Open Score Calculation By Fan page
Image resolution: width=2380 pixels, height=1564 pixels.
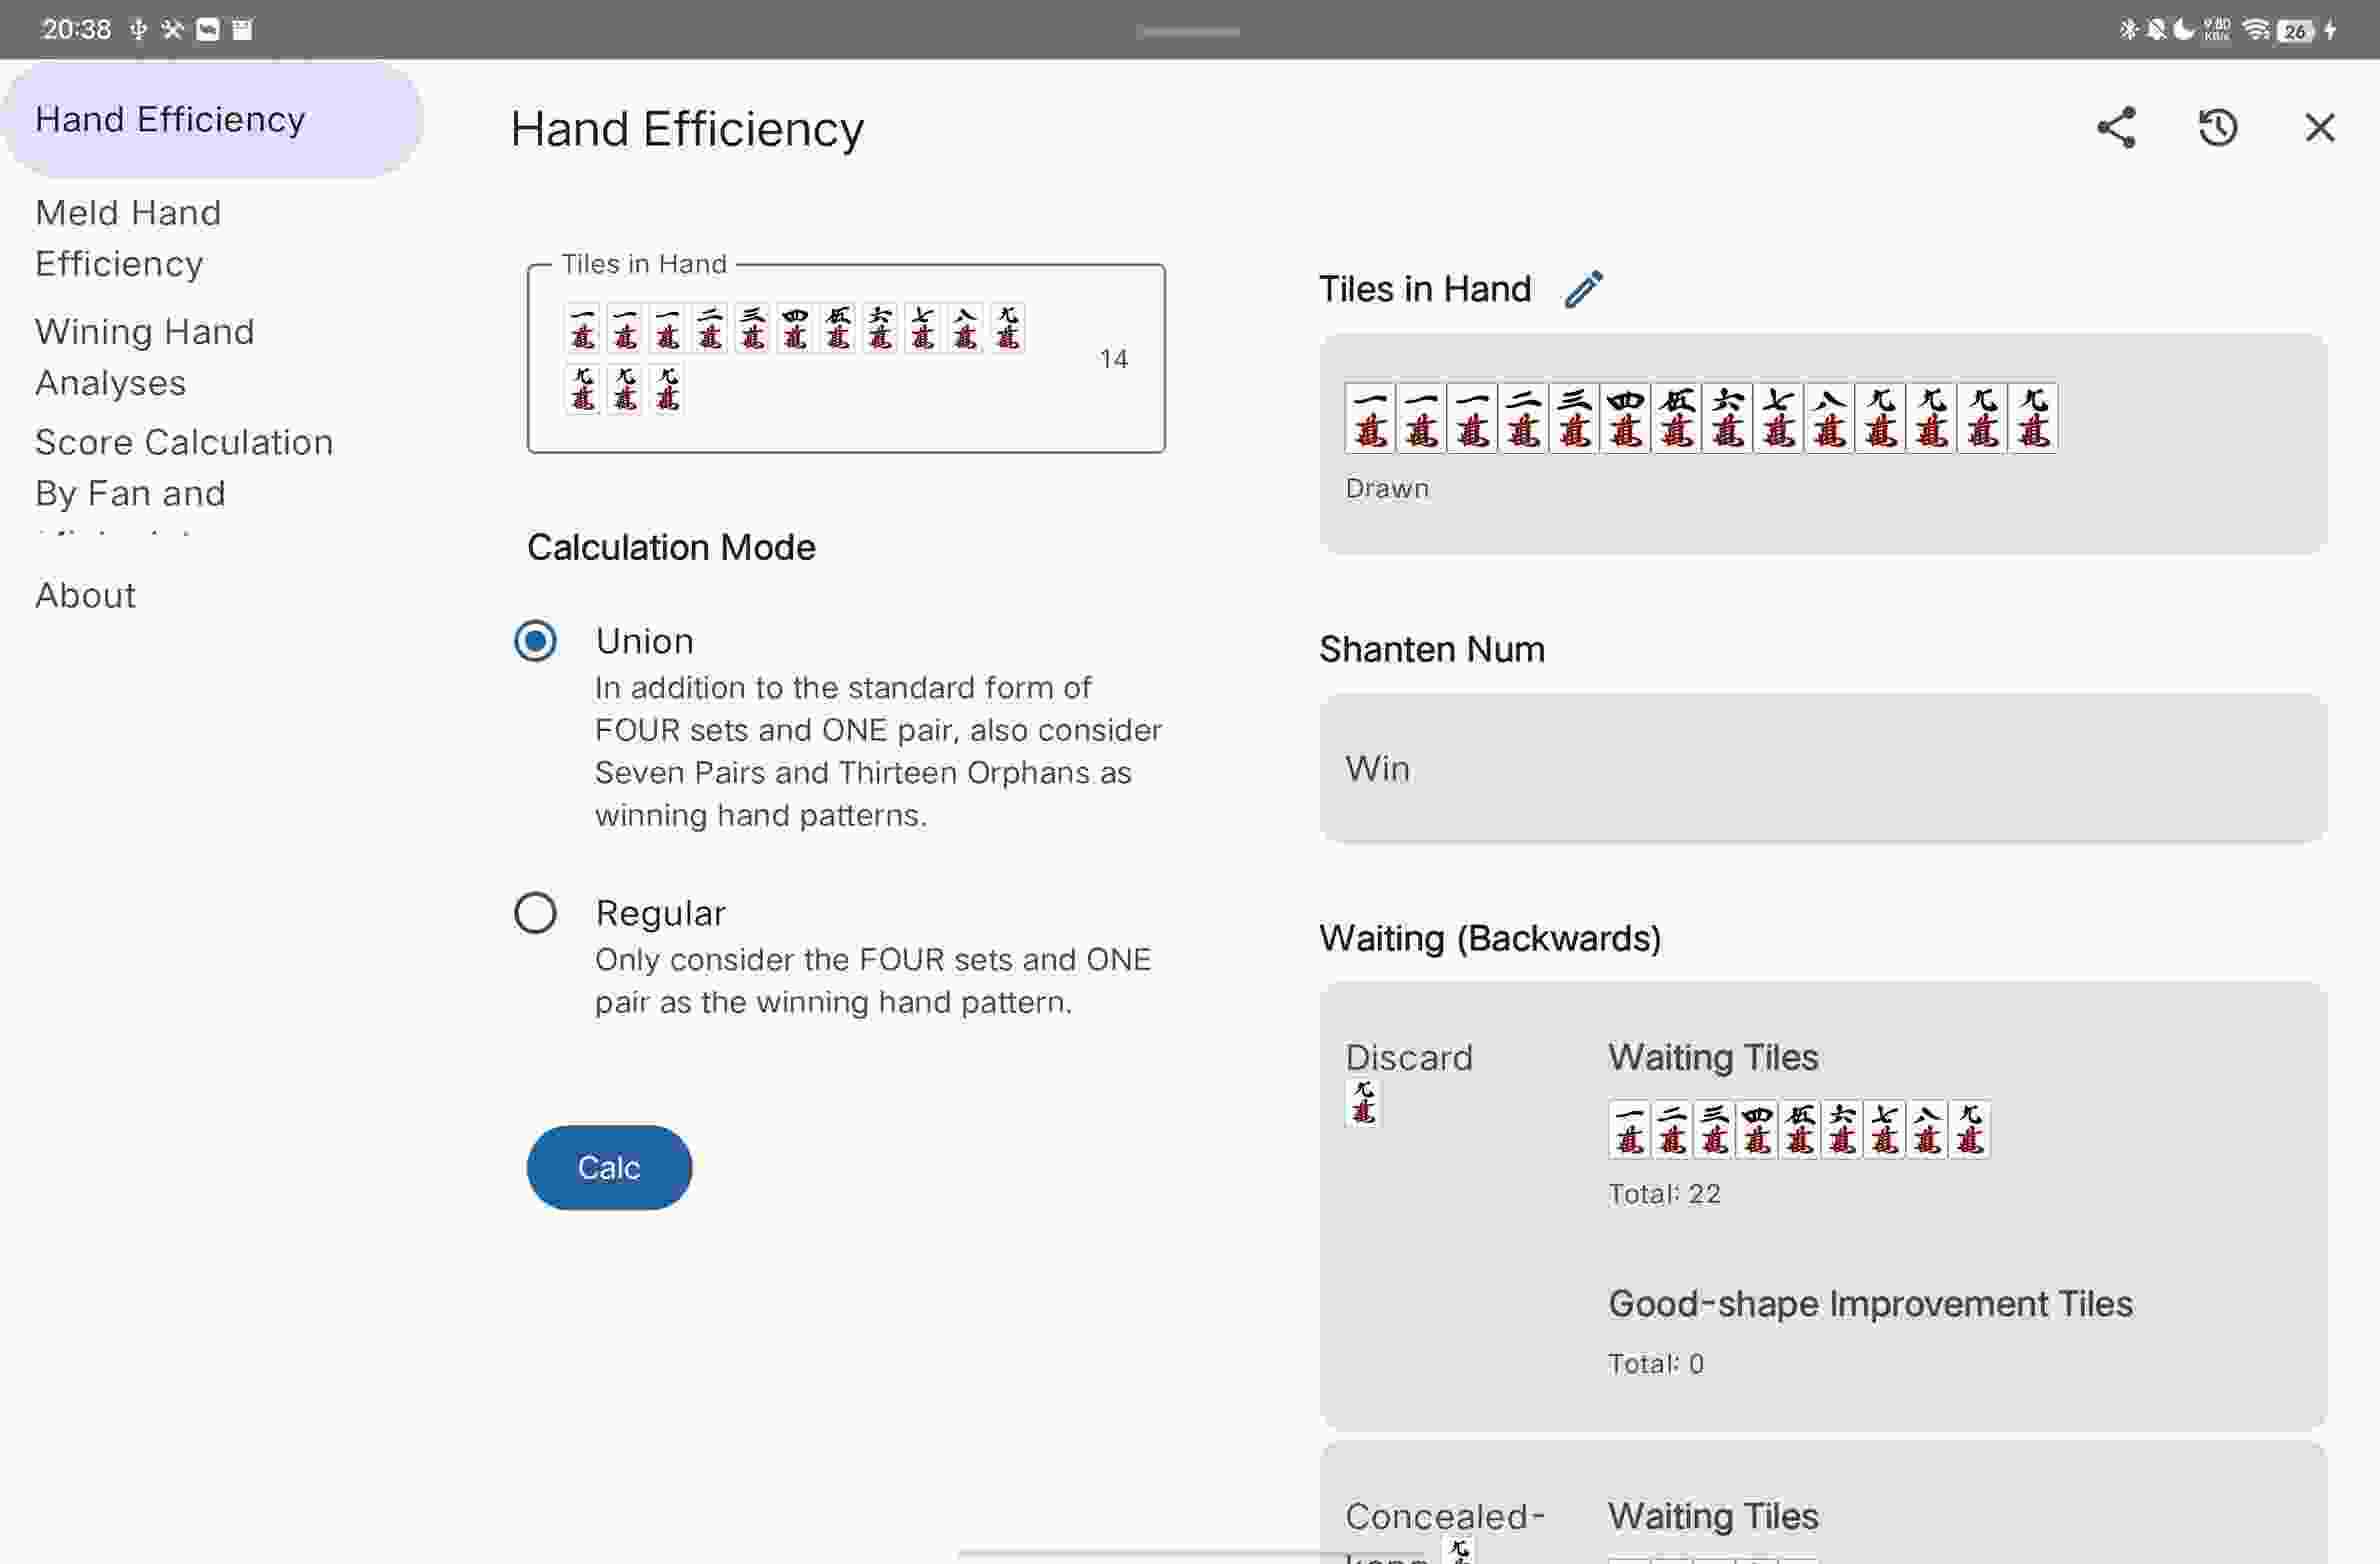[x=183, y=468]
